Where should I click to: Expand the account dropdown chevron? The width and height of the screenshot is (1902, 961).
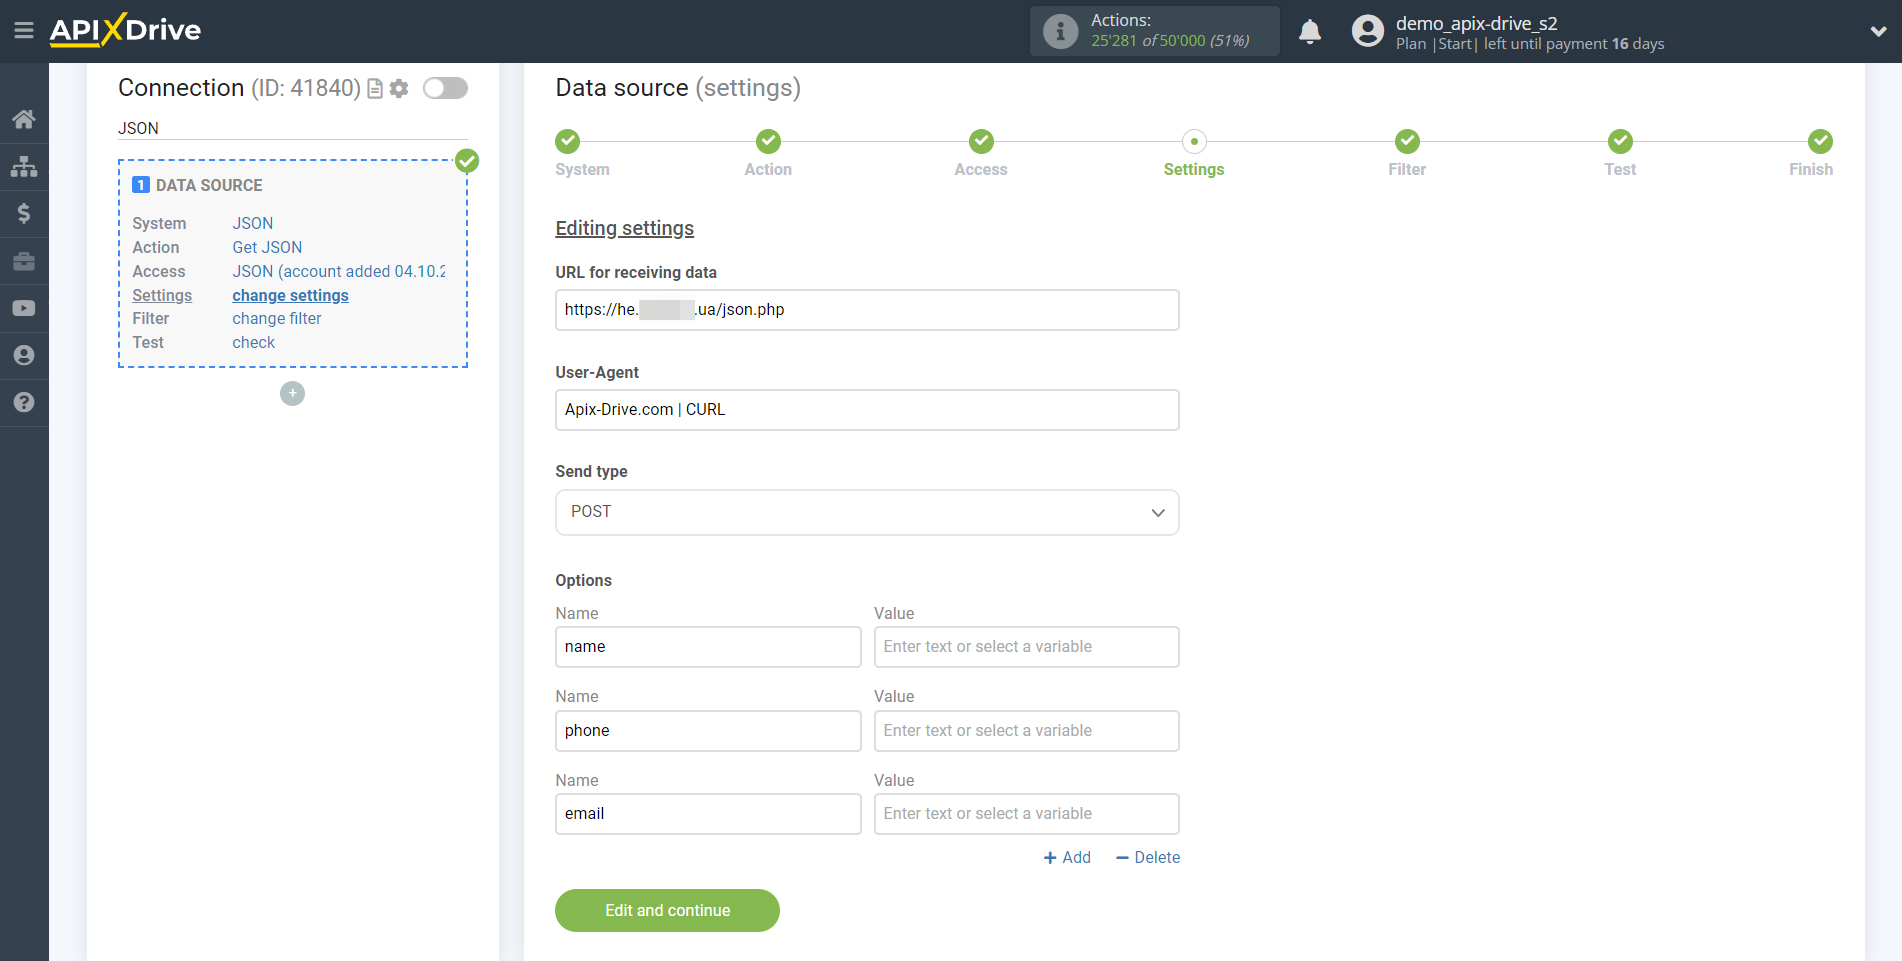point(1878,31)
